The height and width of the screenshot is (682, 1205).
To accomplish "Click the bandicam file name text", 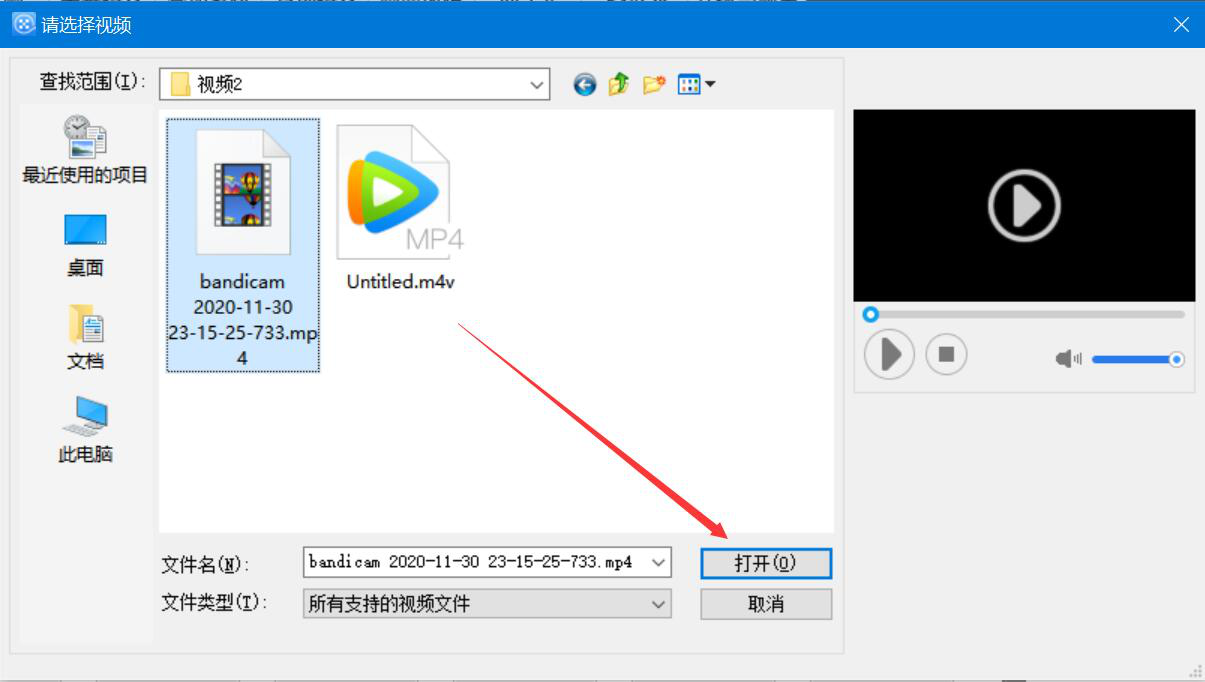I will [243, 320].
